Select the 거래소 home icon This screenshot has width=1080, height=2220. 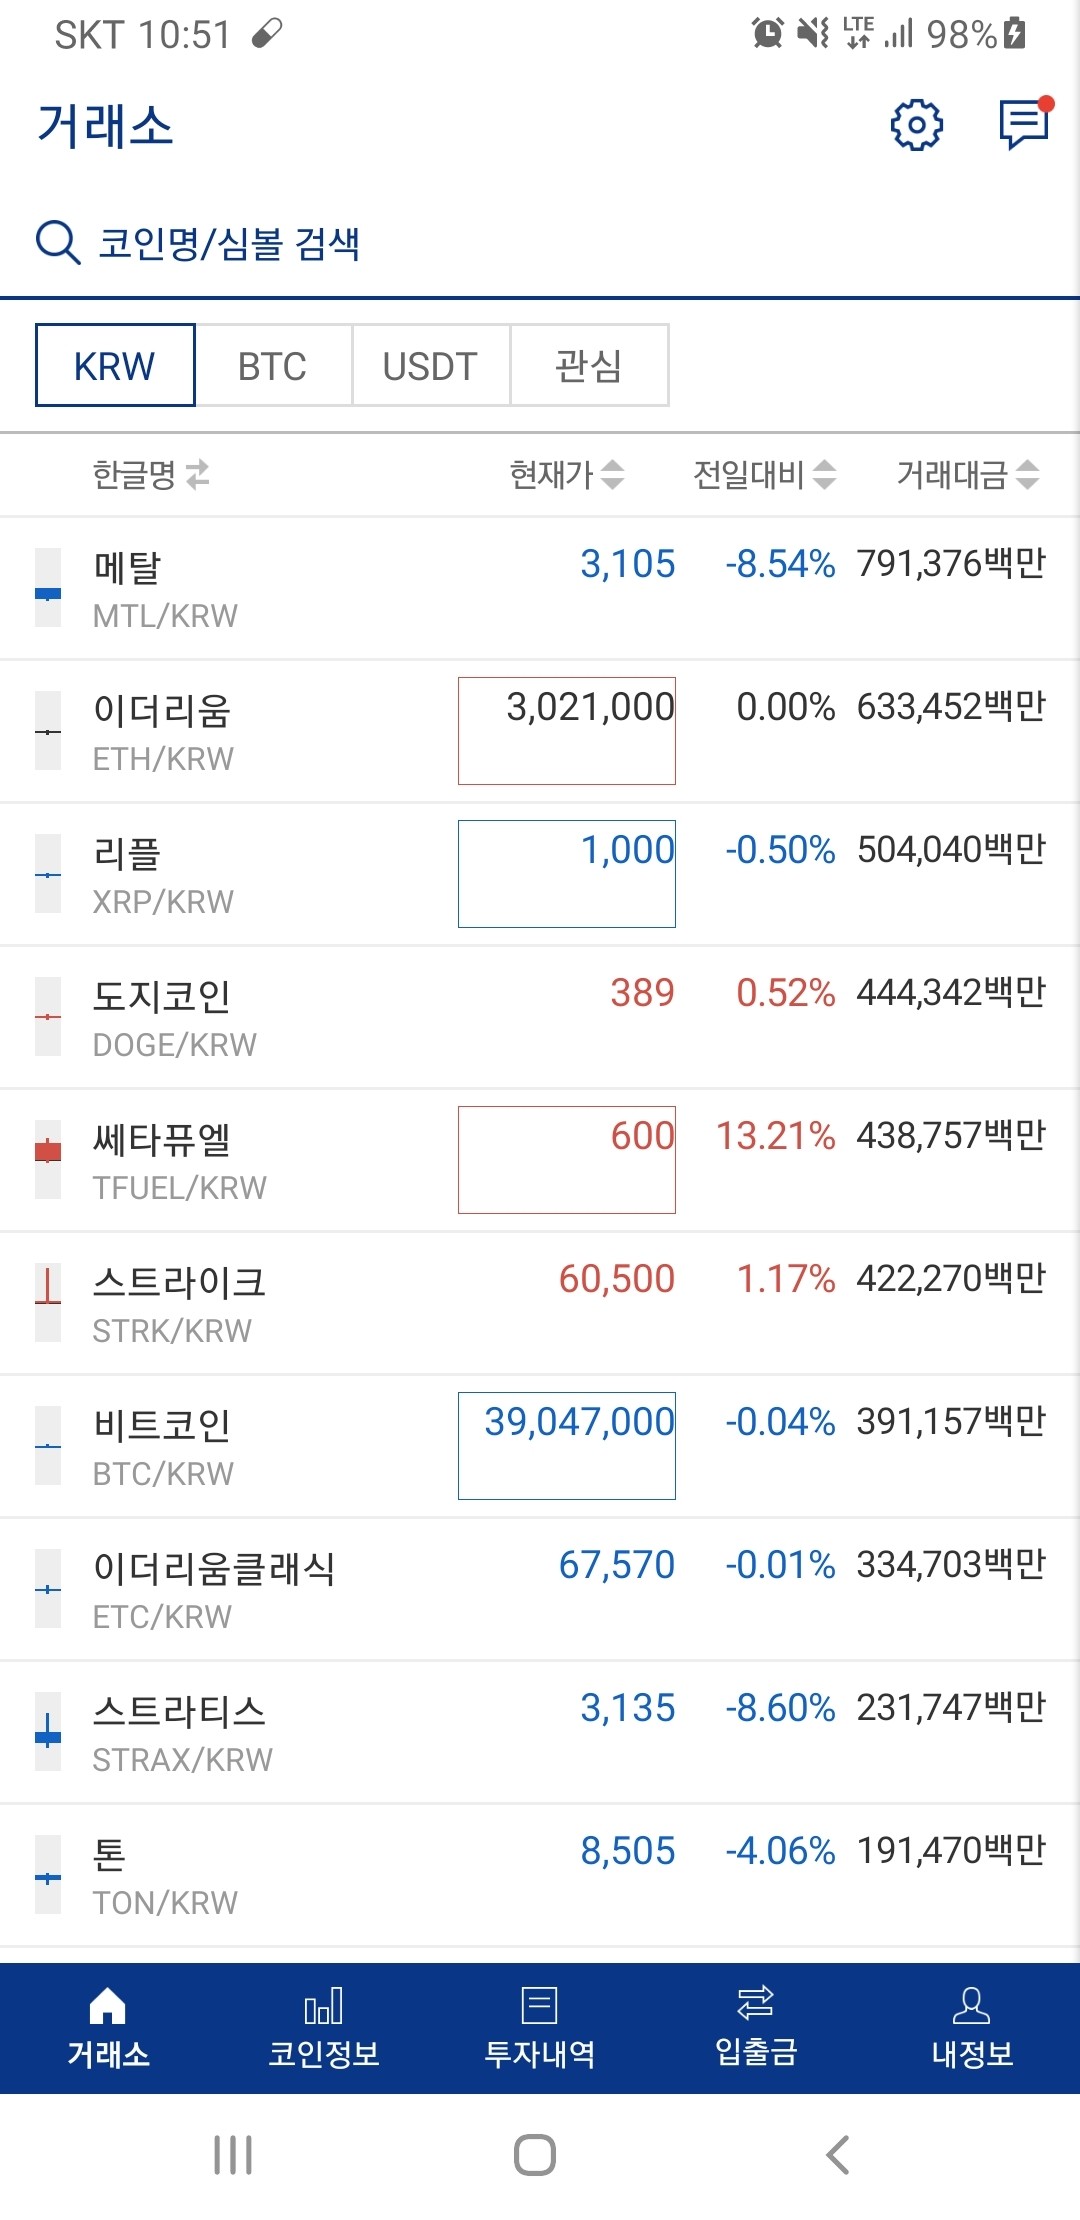(108, 2030)
